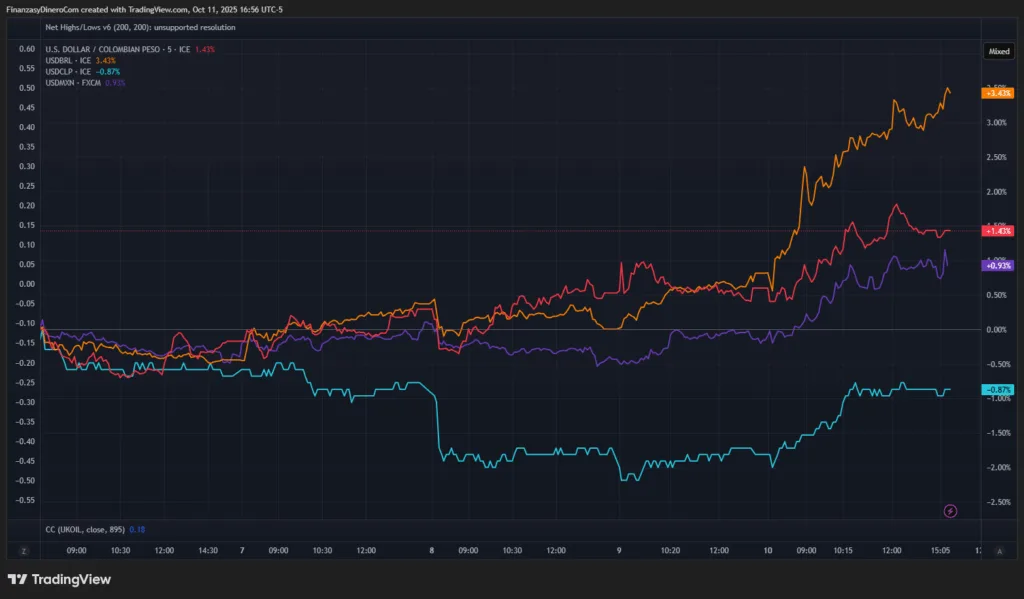The image size is (1024, 599).
Task: Click the Z timezone icon at bottom left
Action: (x=23, y=551)
